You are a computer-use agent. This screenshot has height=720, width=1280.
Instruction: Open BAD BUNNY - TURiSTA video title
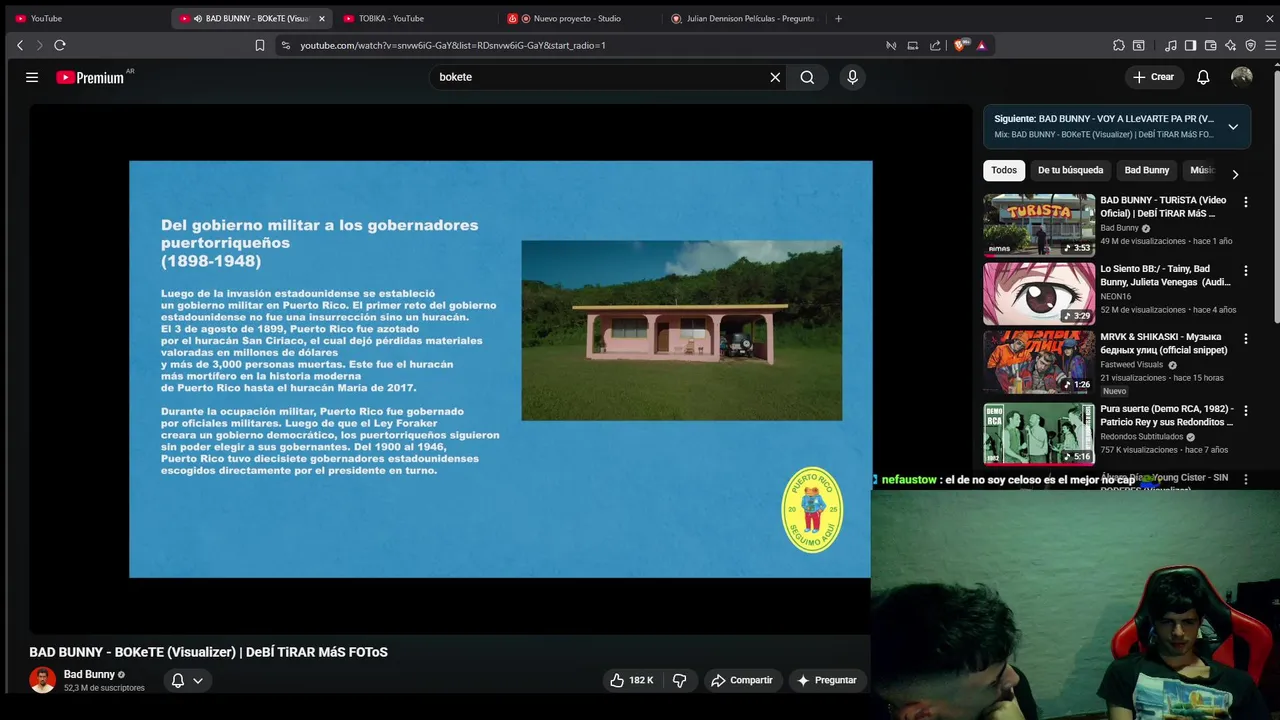point(1164,207)
